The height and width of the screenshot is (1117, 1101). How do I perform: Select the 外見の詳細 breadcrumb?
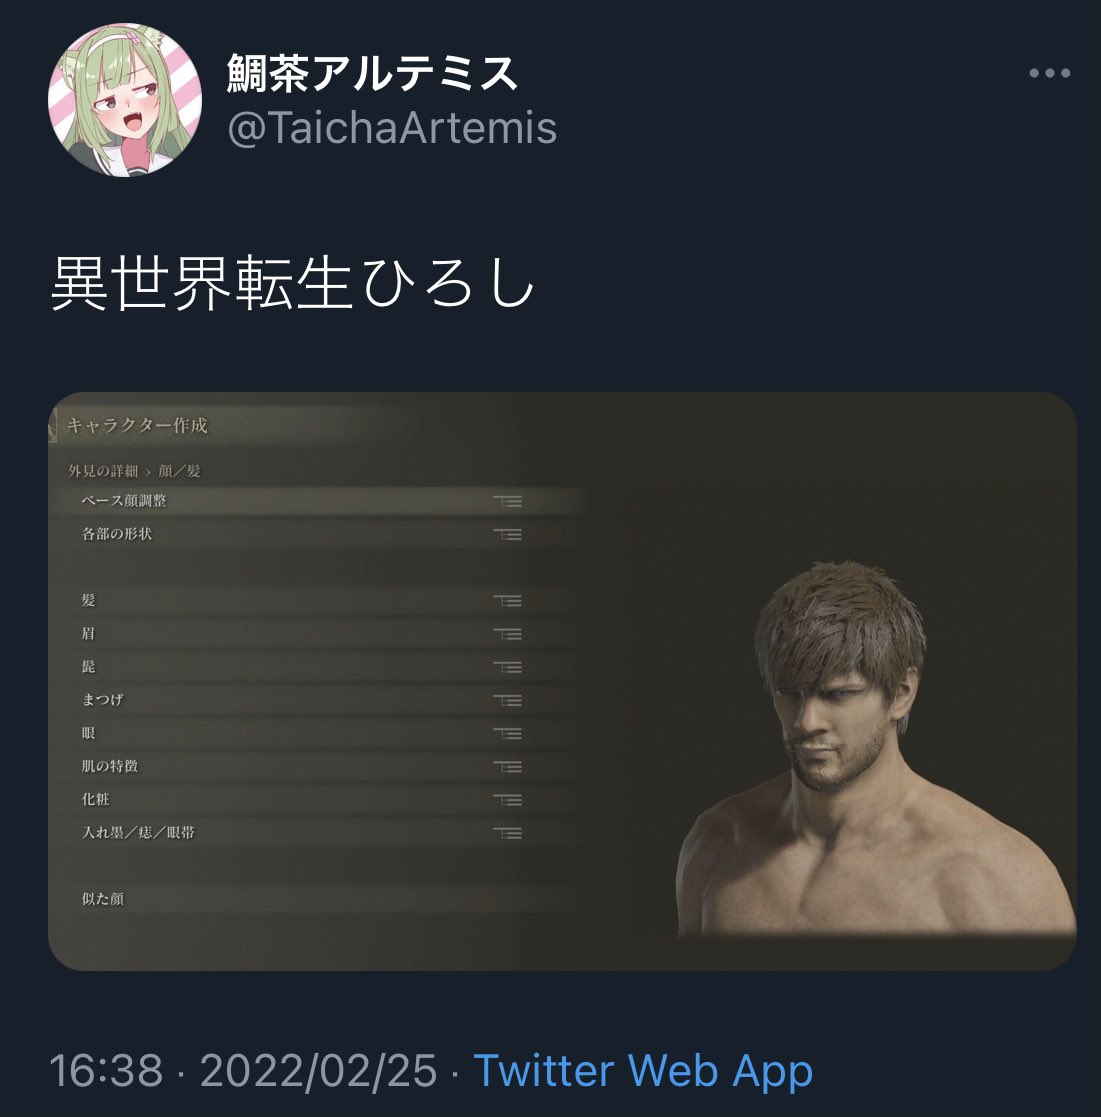(103, 471)
